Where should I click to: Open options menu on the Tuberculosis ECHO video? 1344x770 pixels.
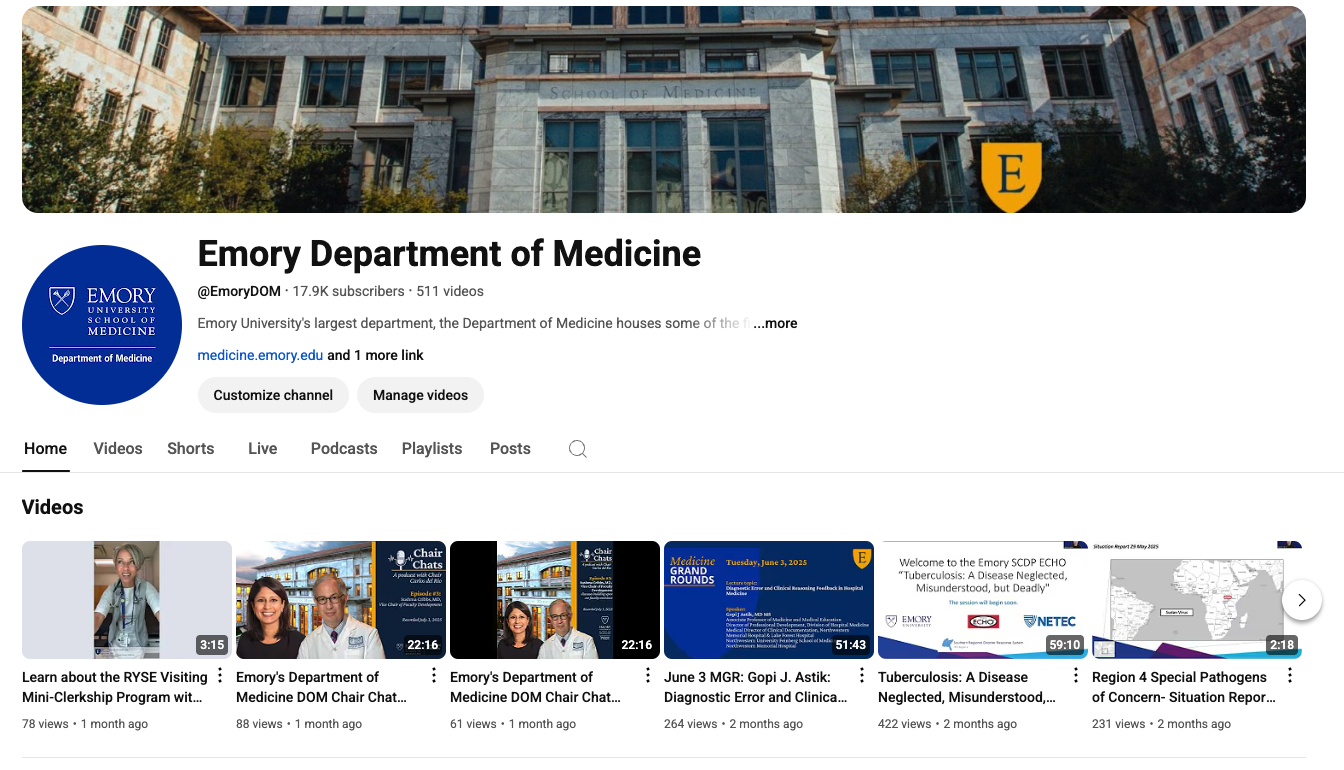click(1074, 676)
